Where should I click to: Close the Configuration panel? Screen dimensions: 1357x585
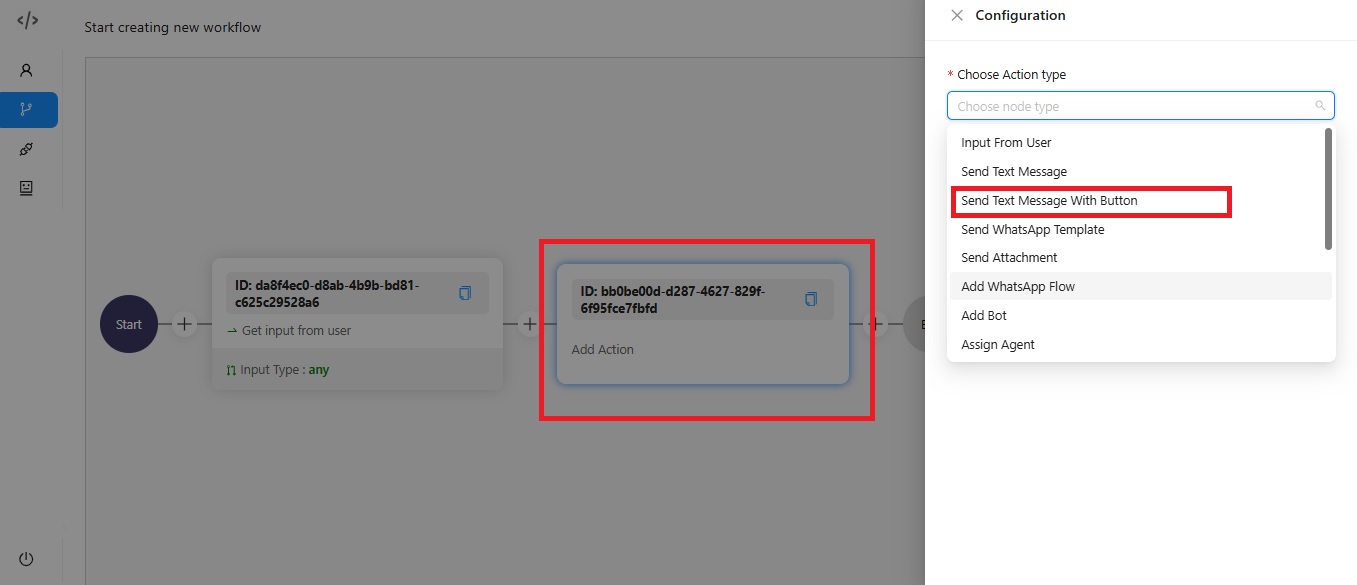pyautogui.click(x=957, y=15)
